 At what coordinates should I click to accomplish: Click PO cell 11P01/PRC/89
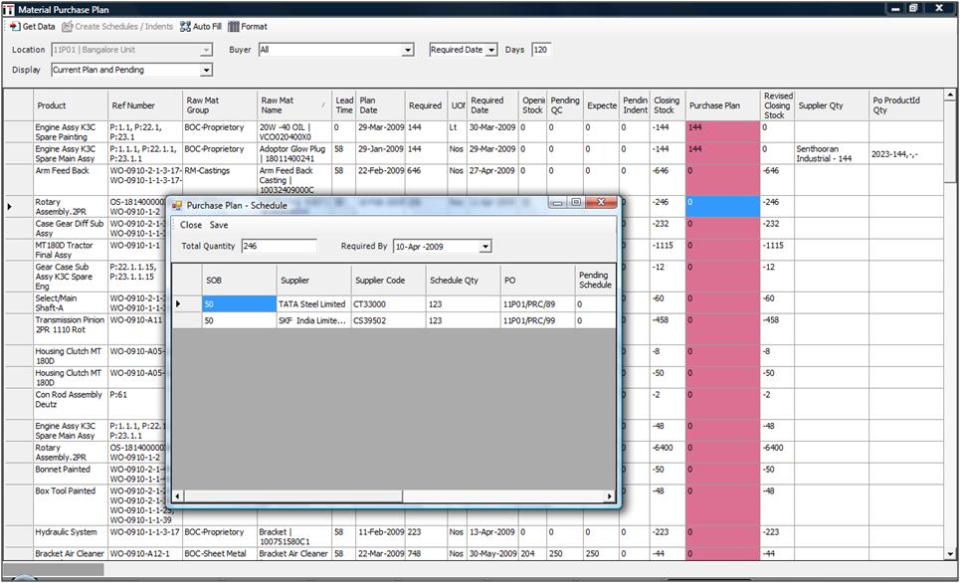[538, 304]
